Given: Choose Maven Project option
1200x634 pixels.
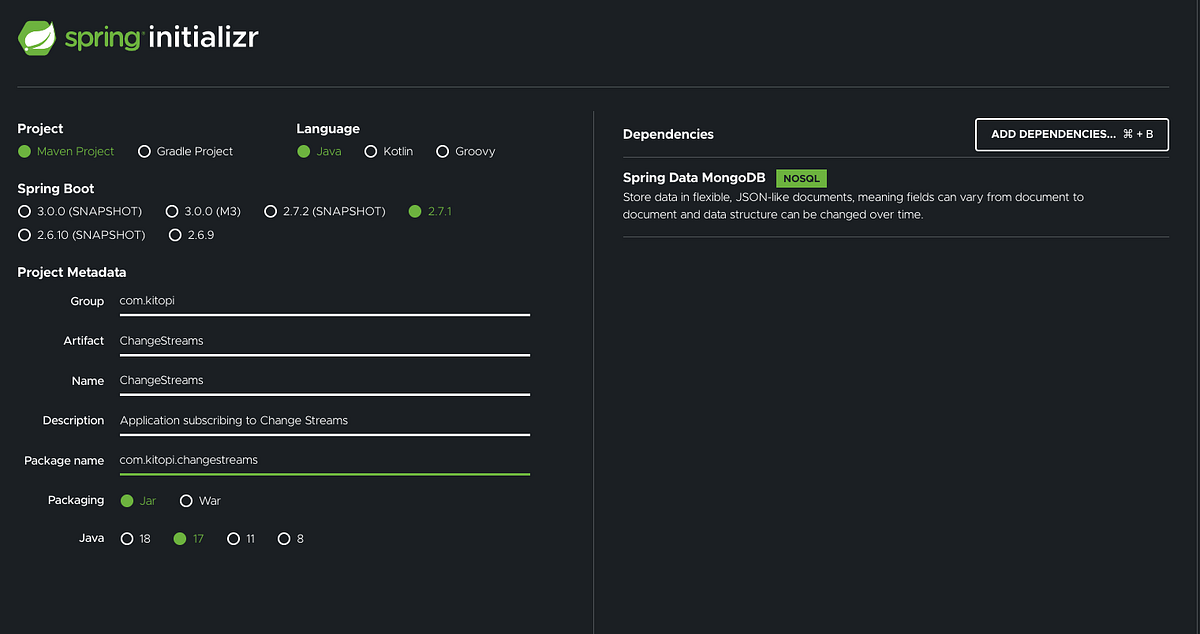Looking at the screenshot, I should click(x=25, y=152).
